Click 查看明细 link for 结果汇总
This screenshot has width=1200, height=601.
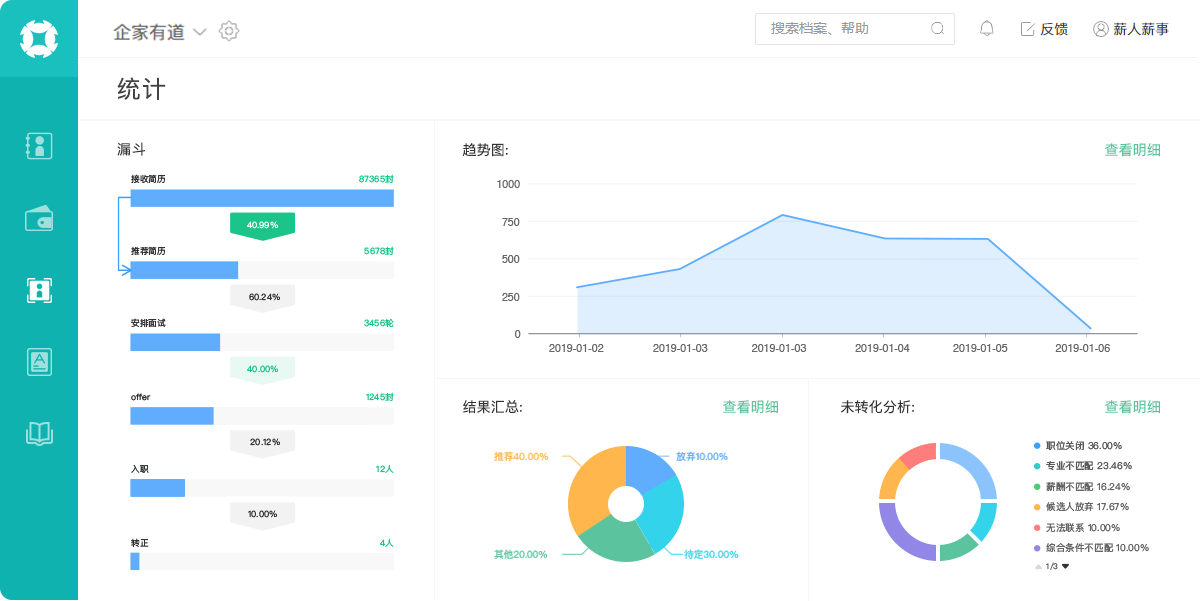coord(750,407)
